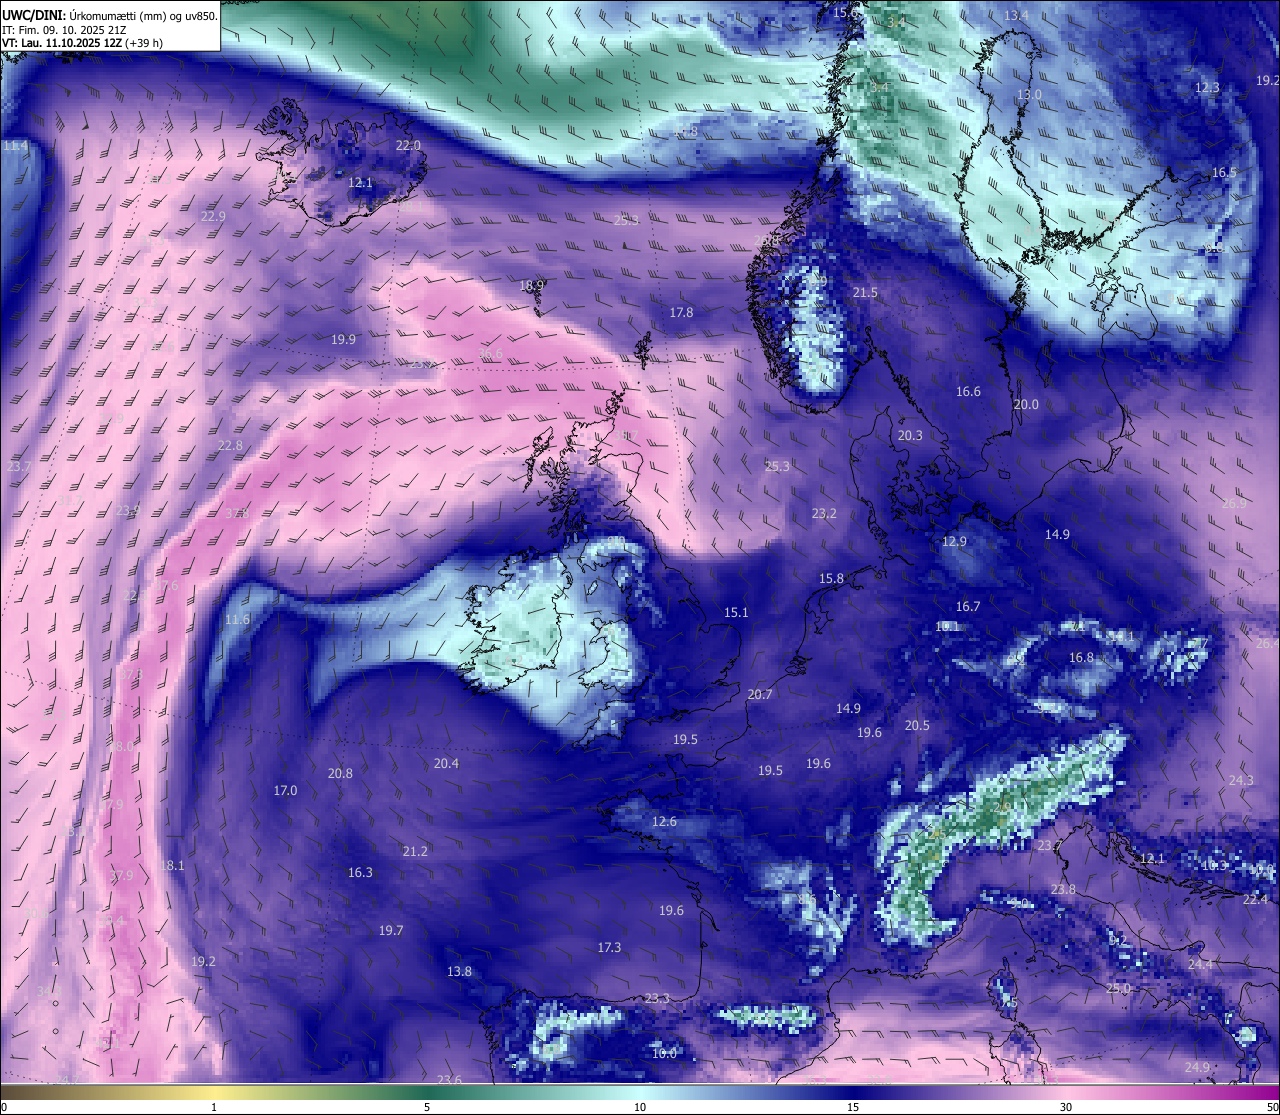Click the 50 tick label on the color scale
The width and height of the screenshot is (1280, 1115).
(1272, 1107)
